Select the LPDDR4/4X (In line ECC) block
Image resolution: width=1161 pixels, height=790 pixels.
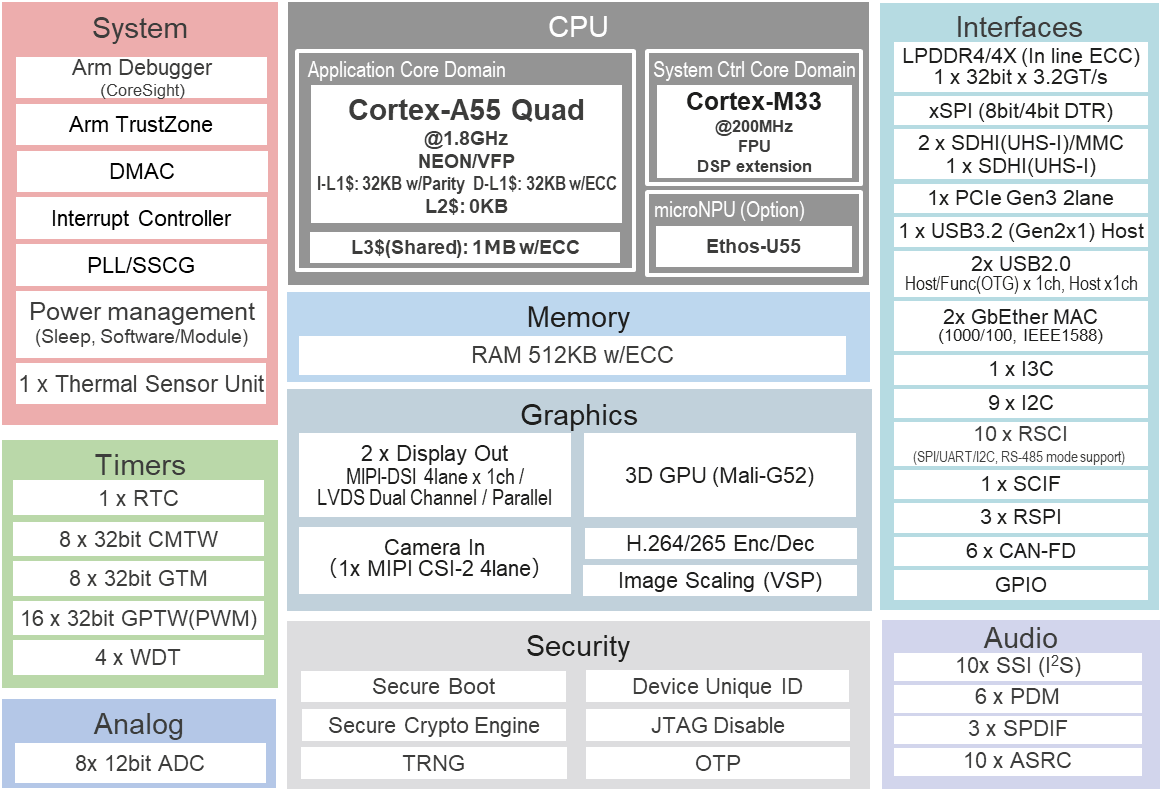click(1020, 67)
